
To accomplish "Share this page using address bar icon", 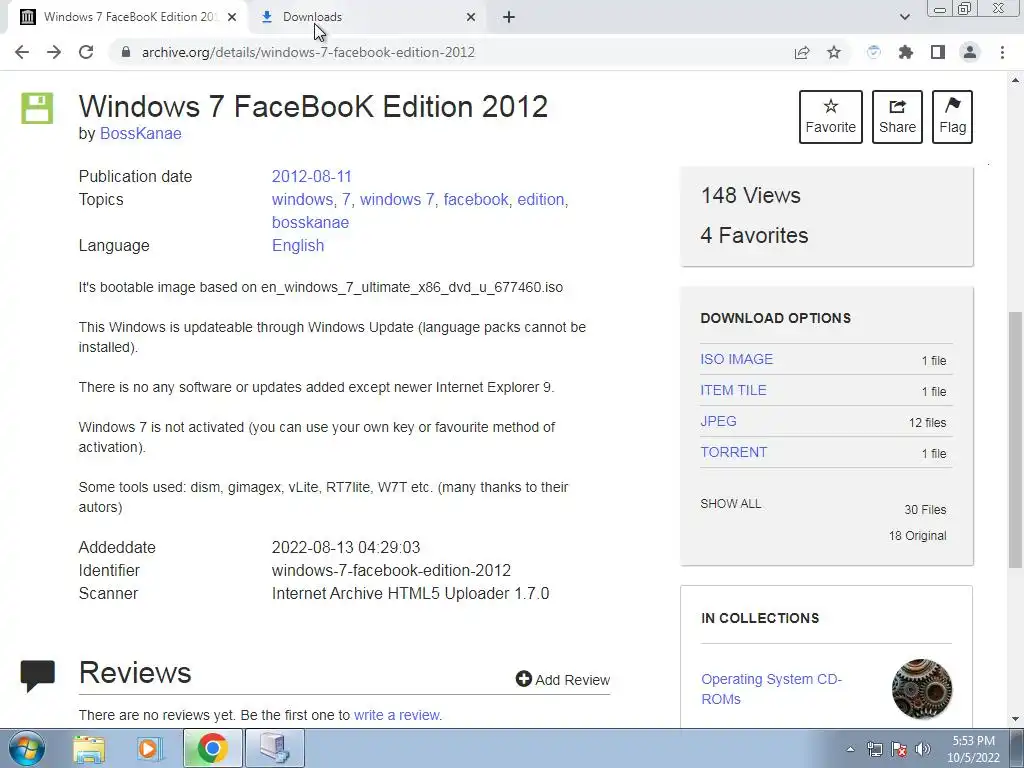I will coord(802,52).
